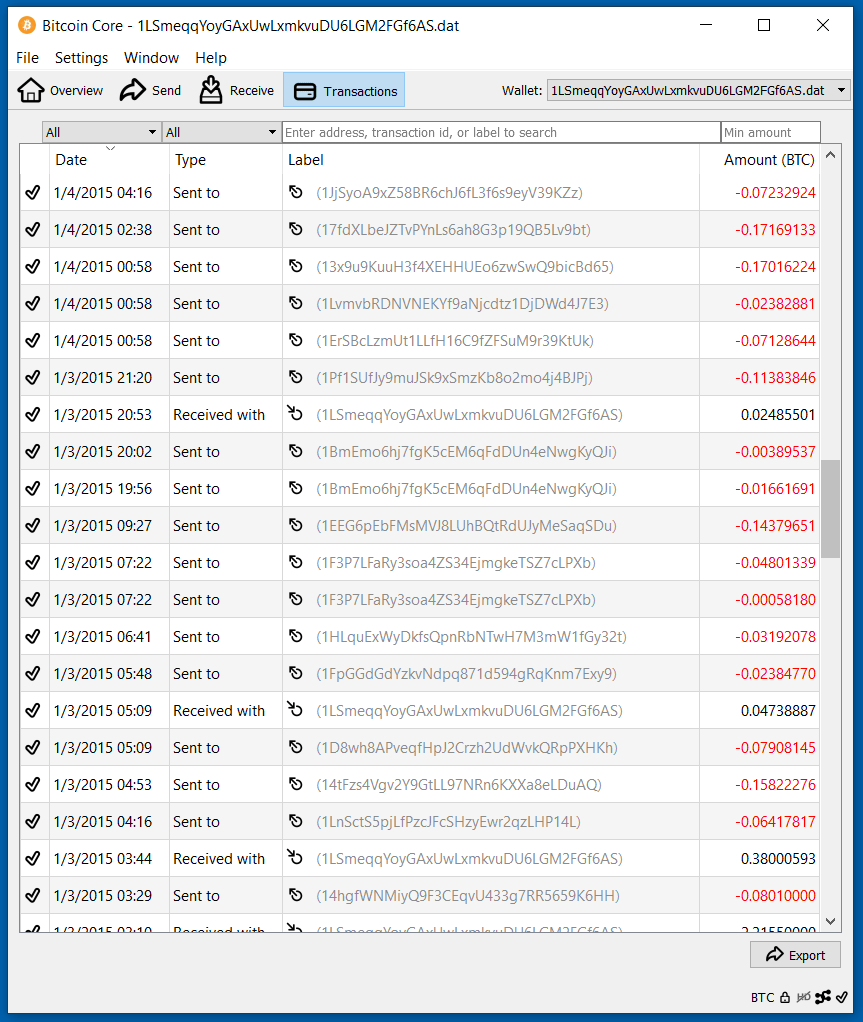Open the Receive page
This screenshot has width=863, height=1022.
[x=237, y=91]
